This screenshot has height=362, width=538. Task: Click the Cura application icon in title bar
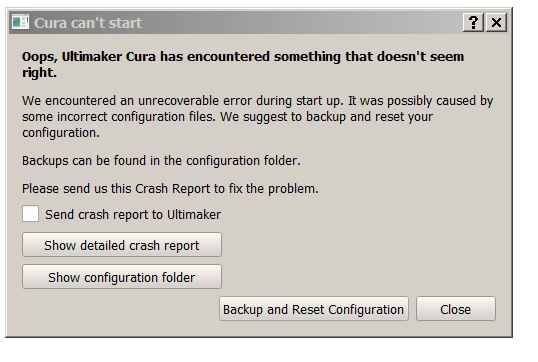click(x=20, y=22)
